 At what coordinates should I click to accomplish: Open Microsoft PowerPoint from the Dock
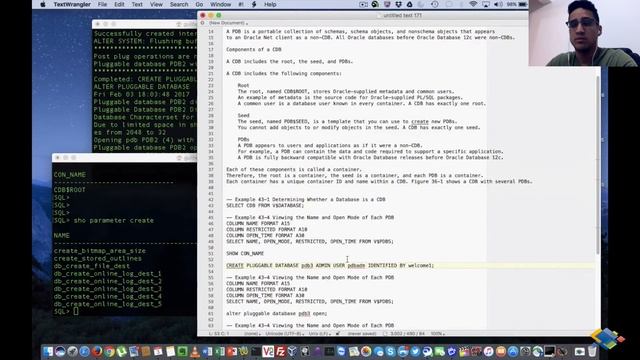click(x=231, y=351)
